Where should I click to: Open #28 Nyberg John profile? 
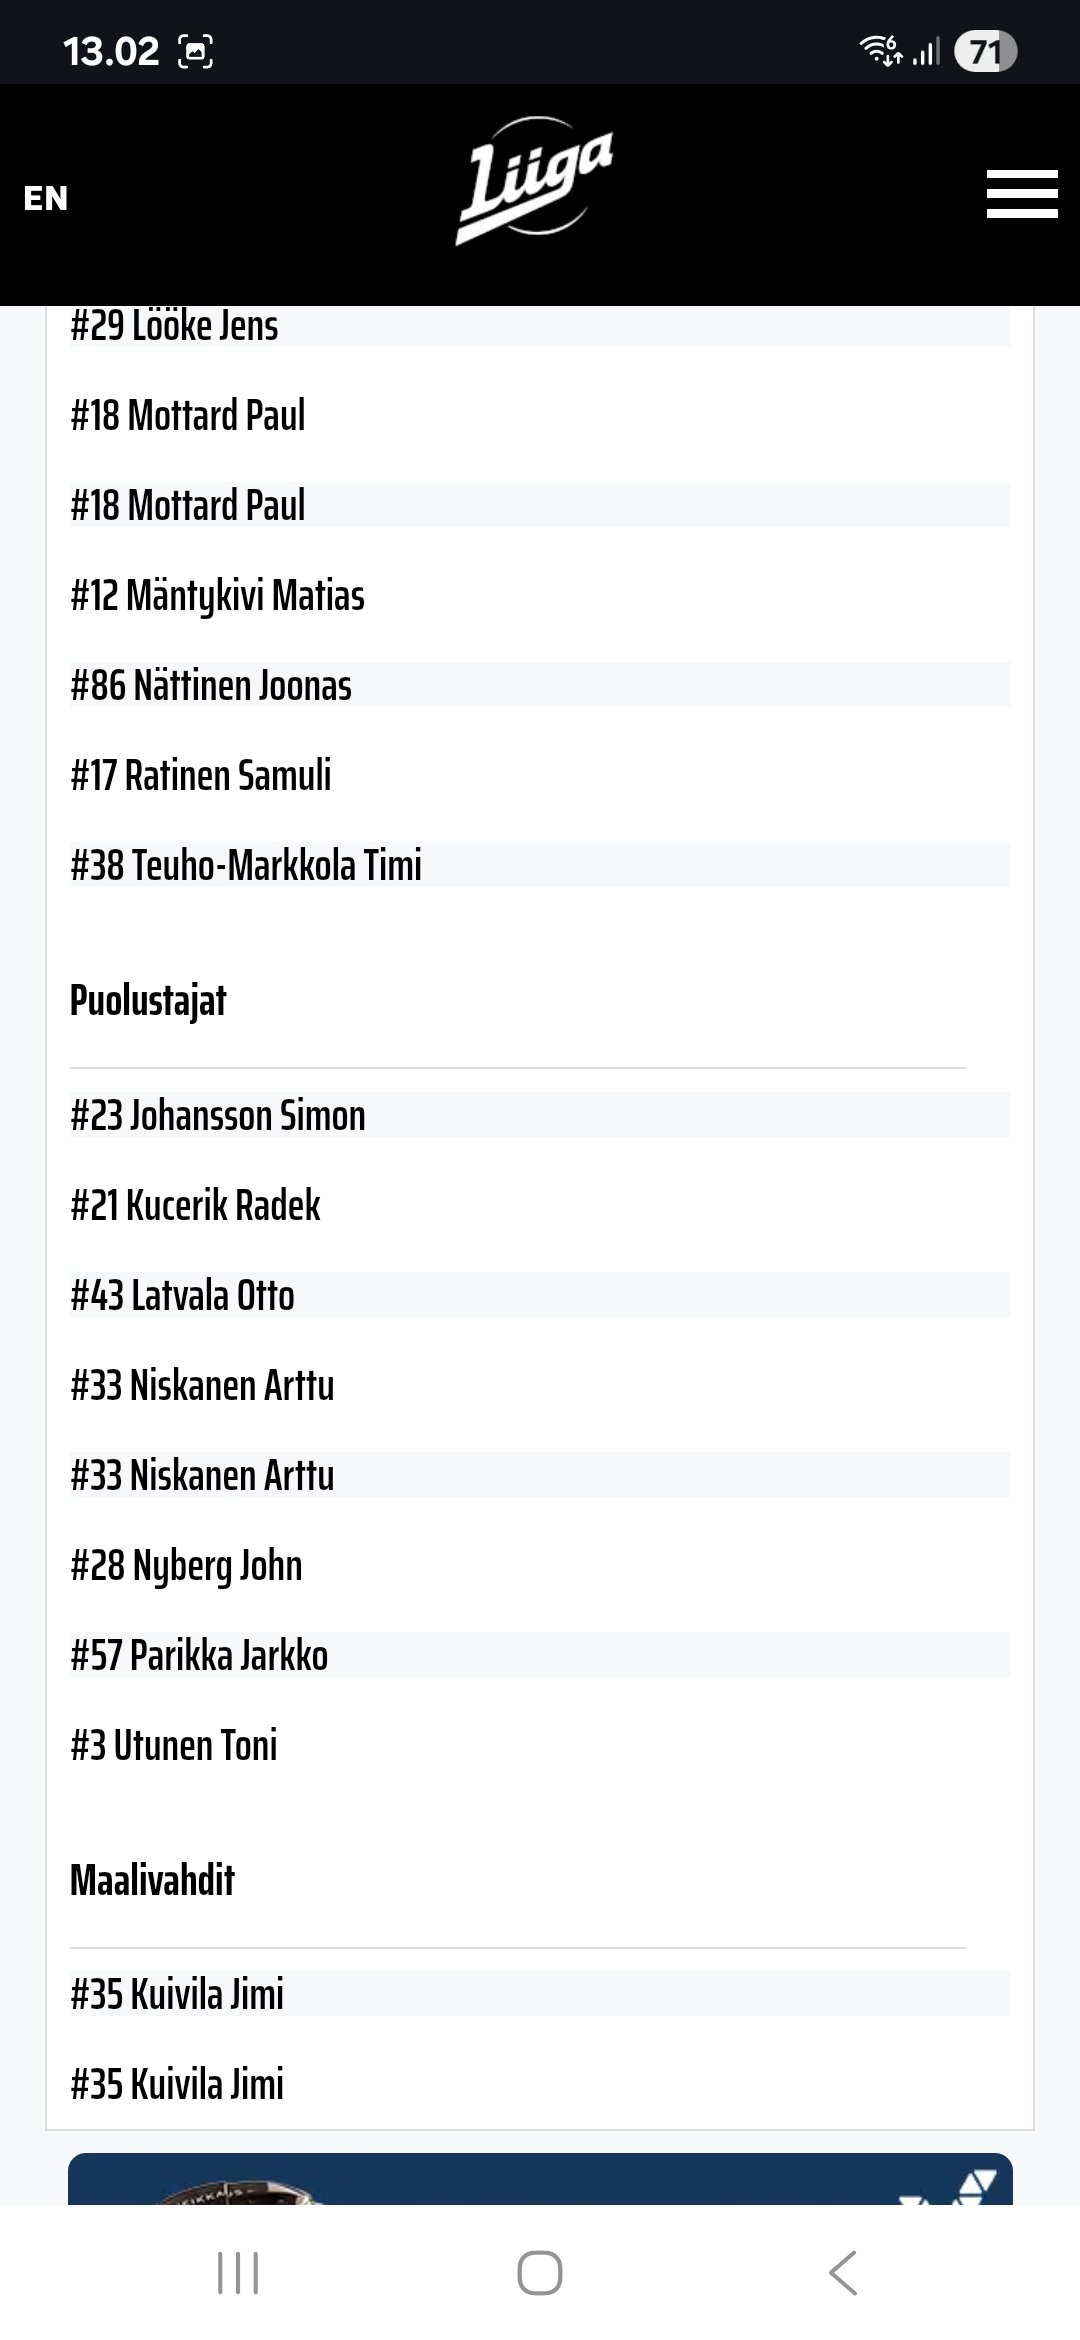[187, 1566]
